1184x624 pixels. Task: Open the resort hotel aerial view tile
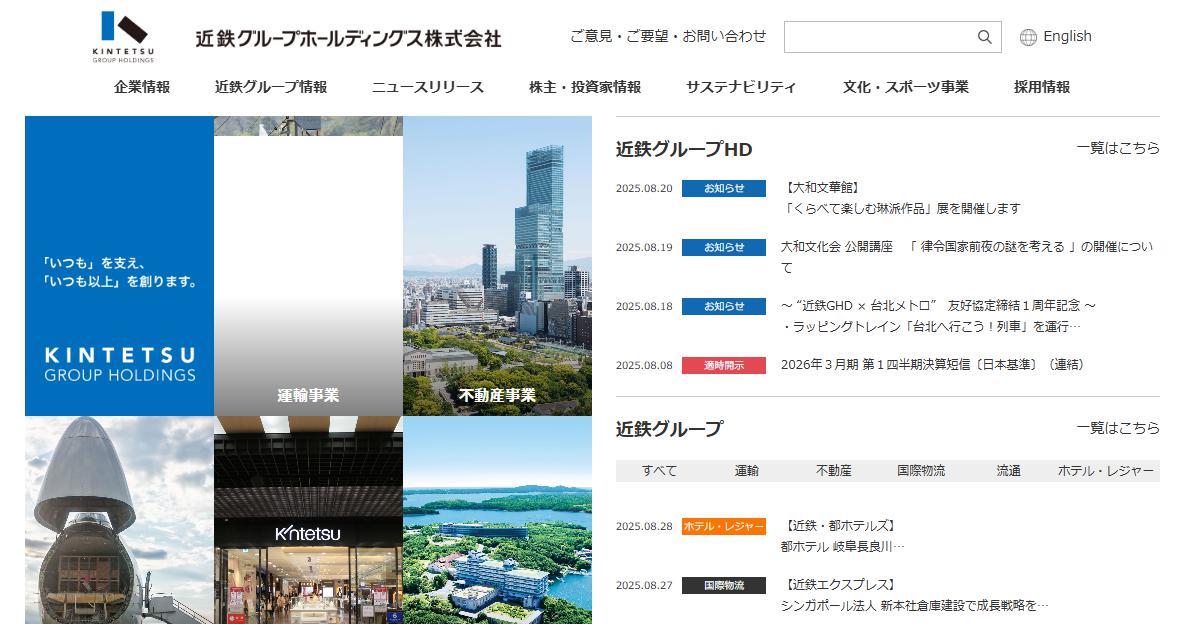[498, 521]
